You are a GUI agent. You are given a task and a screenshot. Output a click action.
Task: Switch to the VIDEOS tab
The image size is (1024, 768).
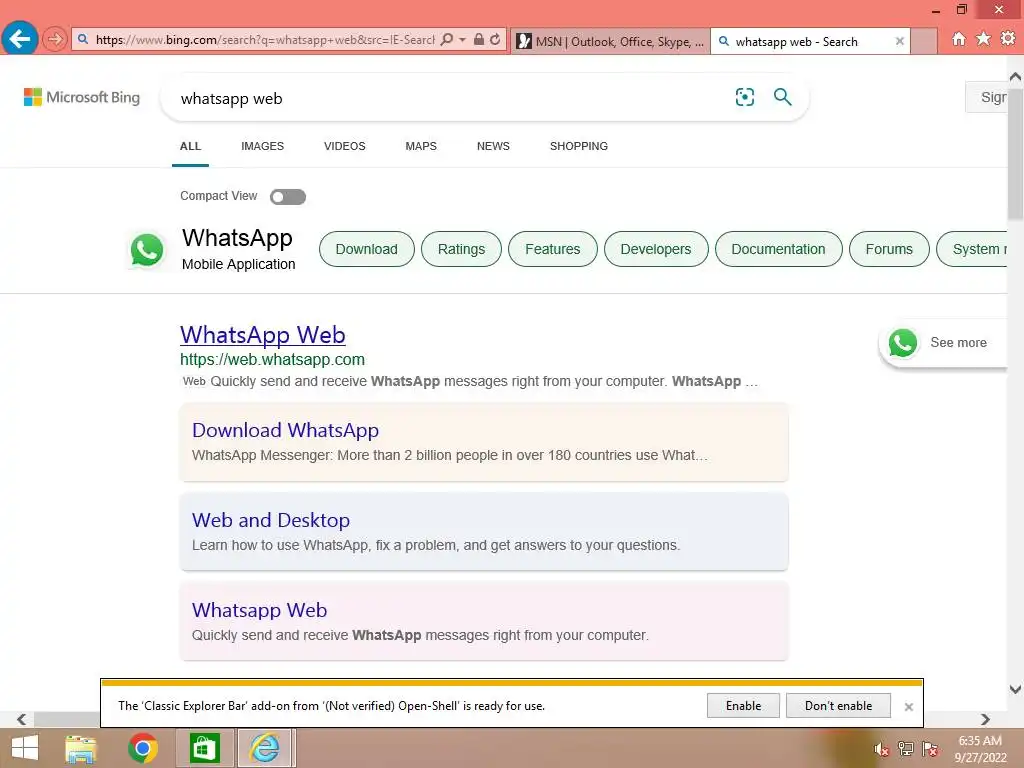[x=345, y=146]
